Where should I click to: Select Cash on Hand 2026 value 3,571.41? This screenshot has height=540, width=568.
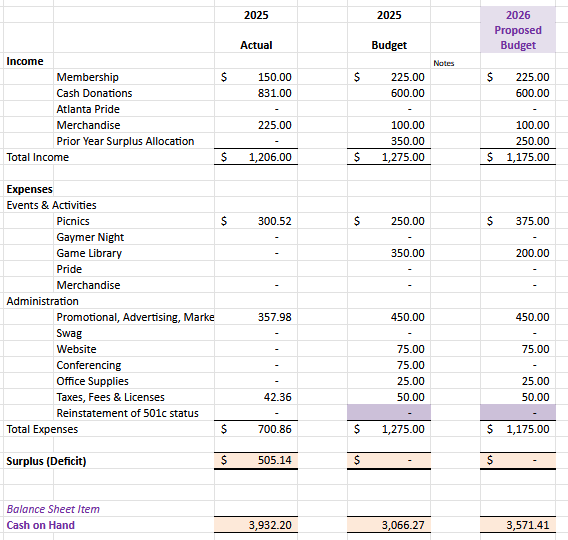point(528,525)
